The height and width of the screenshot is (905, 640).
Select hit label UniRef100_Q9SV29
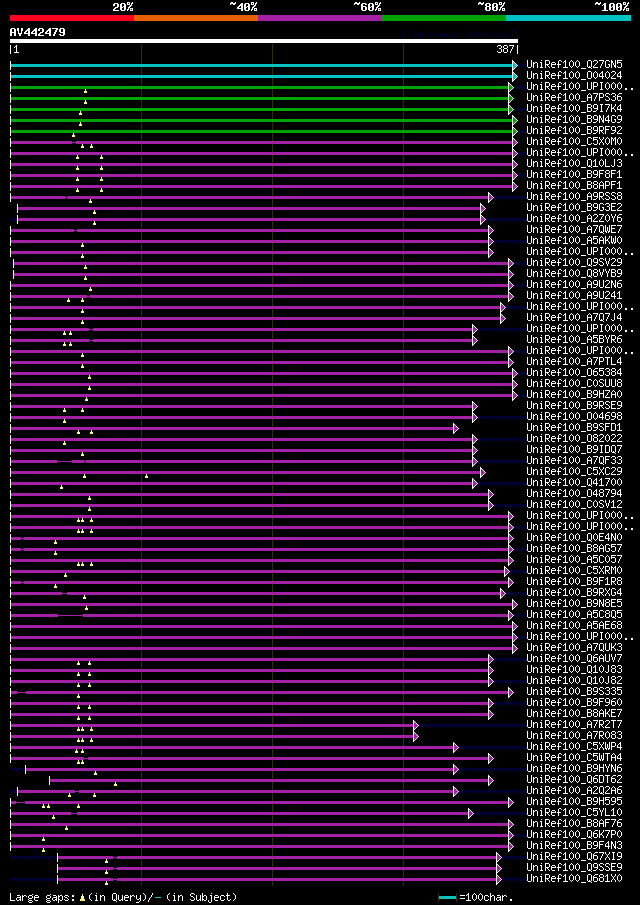tap(574, 263)
